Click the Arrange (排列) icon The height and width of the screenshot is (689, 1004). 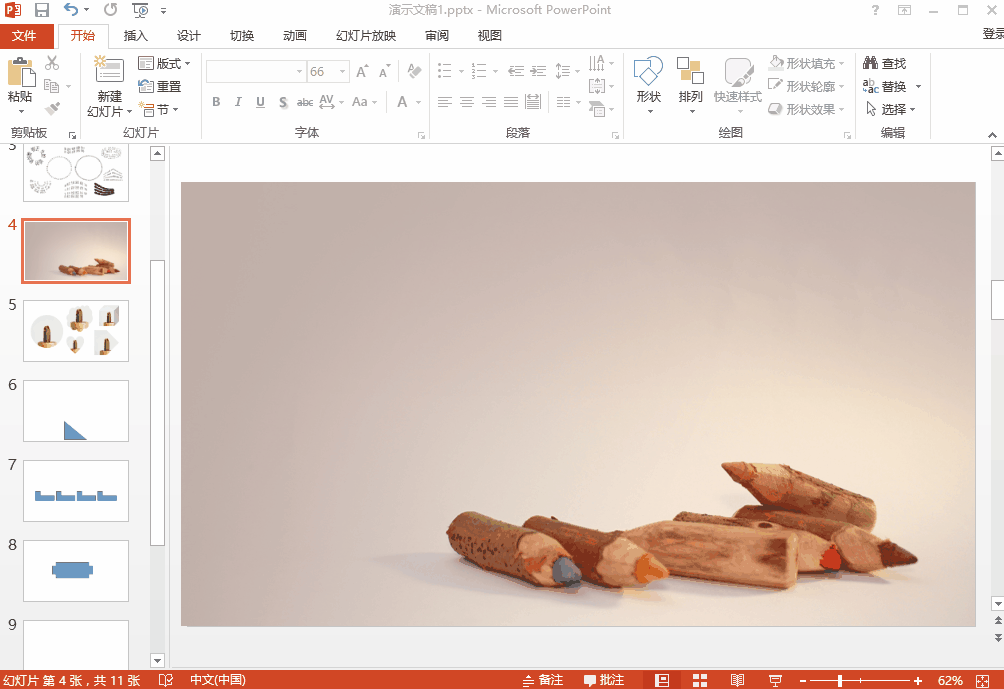[690, 74]
